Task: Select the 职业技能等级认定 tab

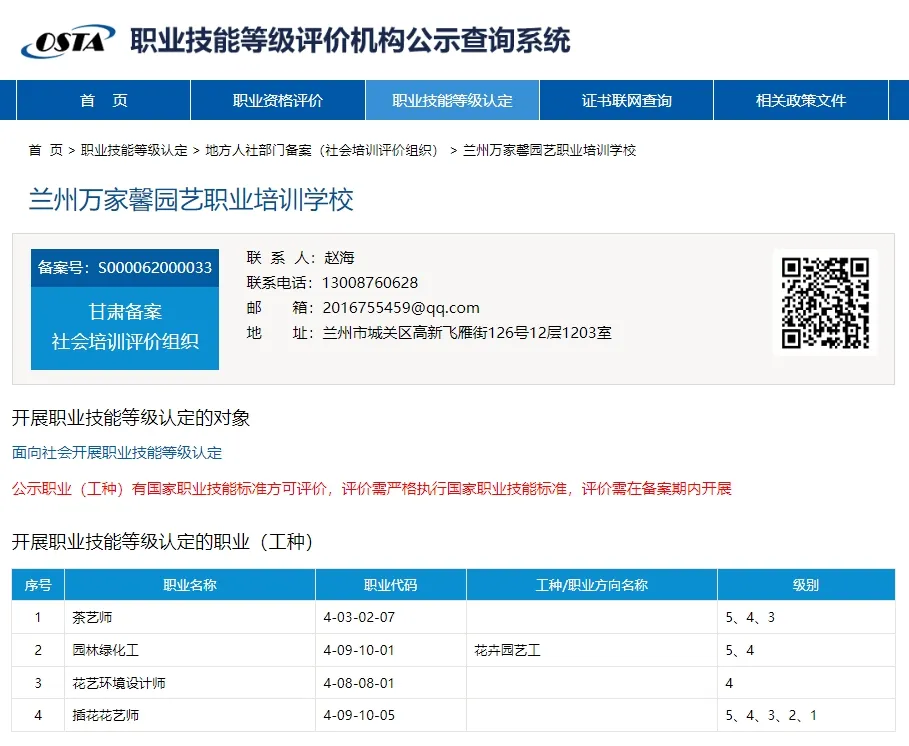Action: coord(452,100)
